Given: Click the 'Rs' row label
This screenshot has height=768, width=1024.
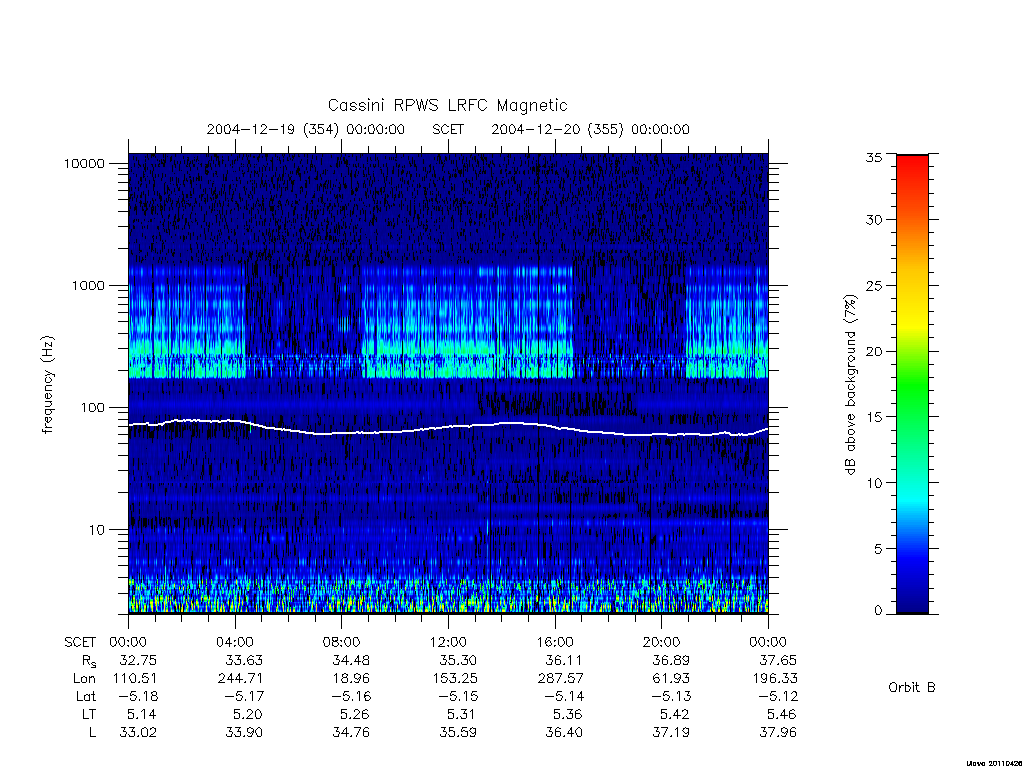Looking at the screenshot, I should [x=88, y=662].
